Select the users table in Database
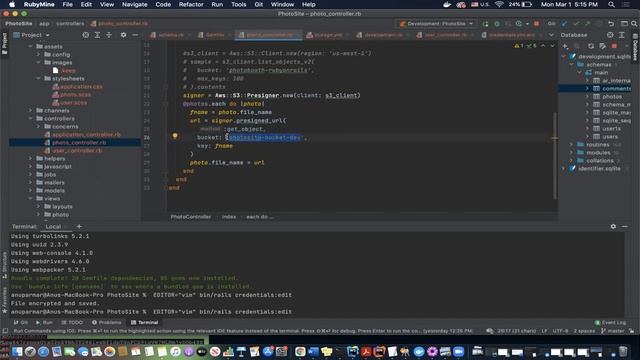The width and height of the screenshot is (640, 360). pos(610,136)
